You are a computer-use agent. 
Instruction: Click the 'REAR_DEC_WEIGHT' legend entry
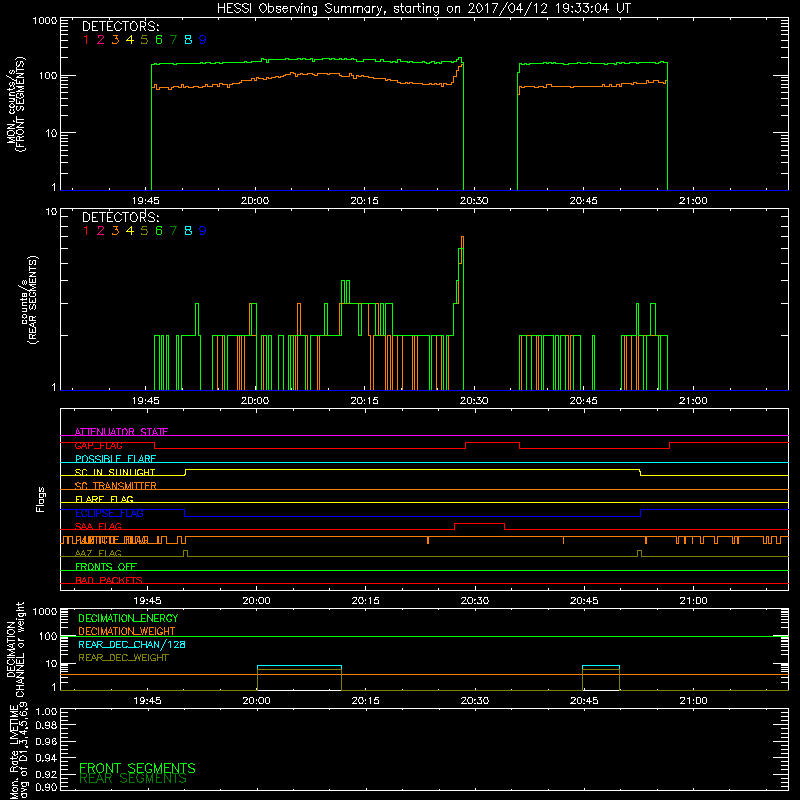point(123,658)
